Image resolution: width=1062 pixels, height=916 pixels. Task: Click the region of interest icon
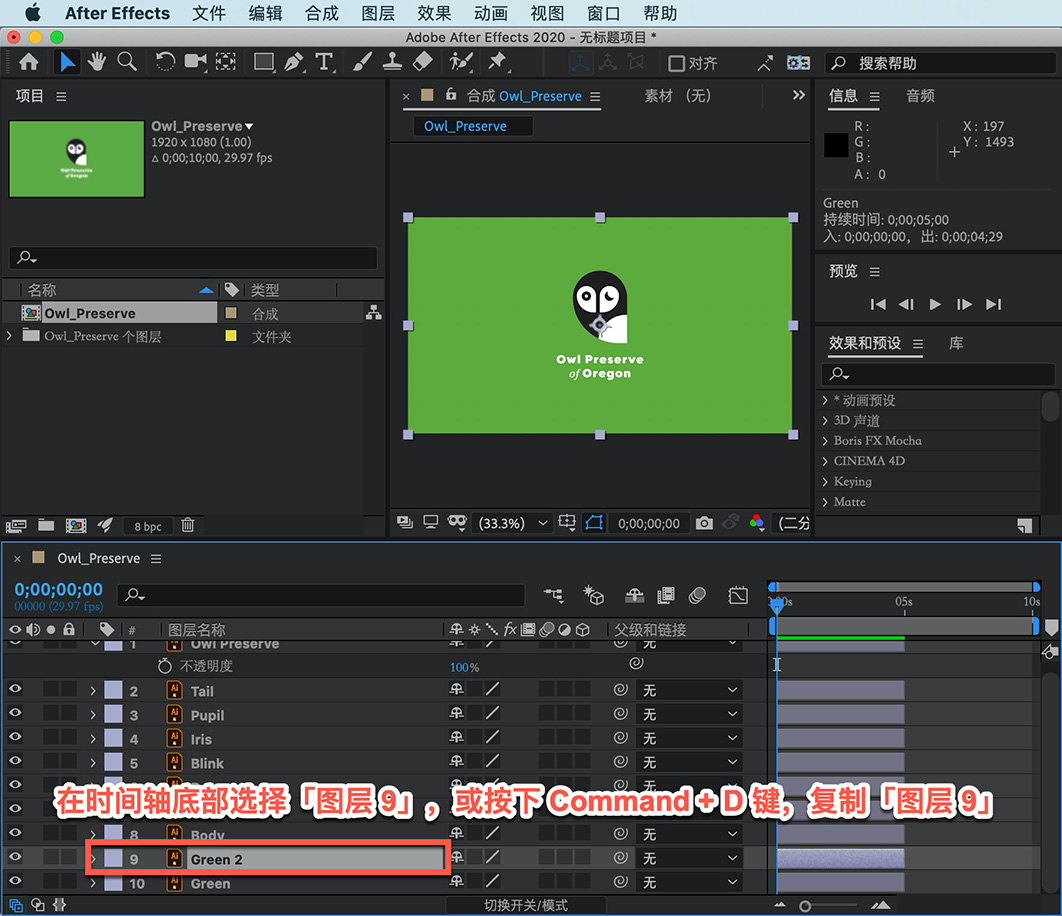tap(567, 523)
